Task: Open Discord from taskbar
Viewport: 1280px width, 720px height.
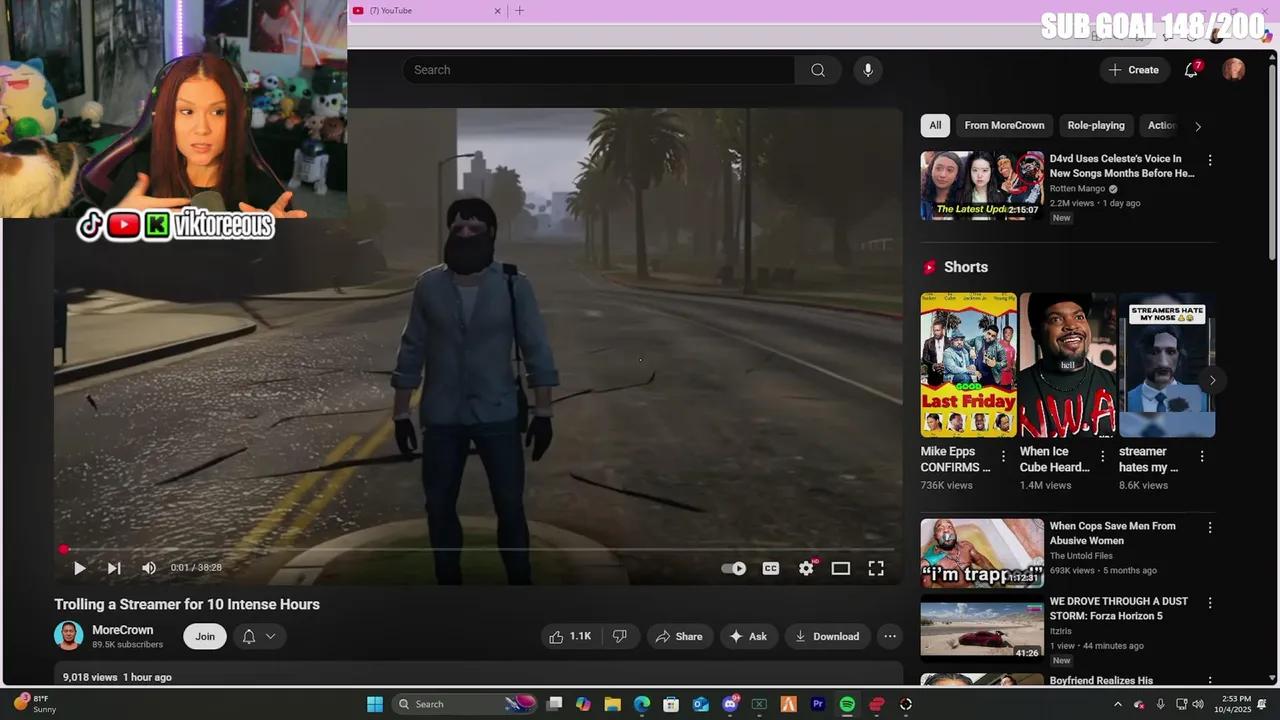Action: (730, 704)
